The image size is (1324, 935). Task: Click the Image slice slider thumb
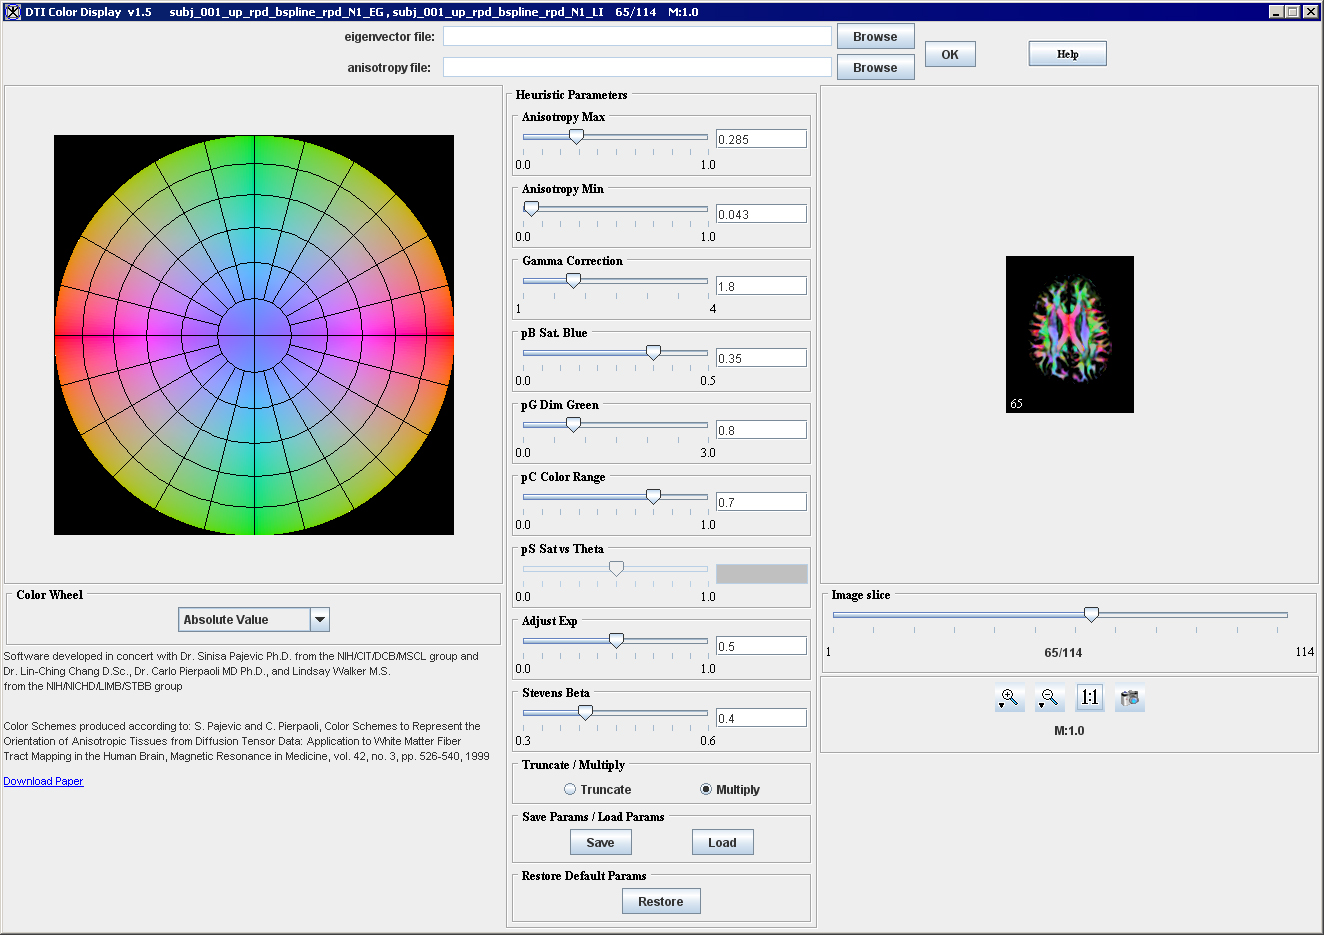coord(1091,614)
